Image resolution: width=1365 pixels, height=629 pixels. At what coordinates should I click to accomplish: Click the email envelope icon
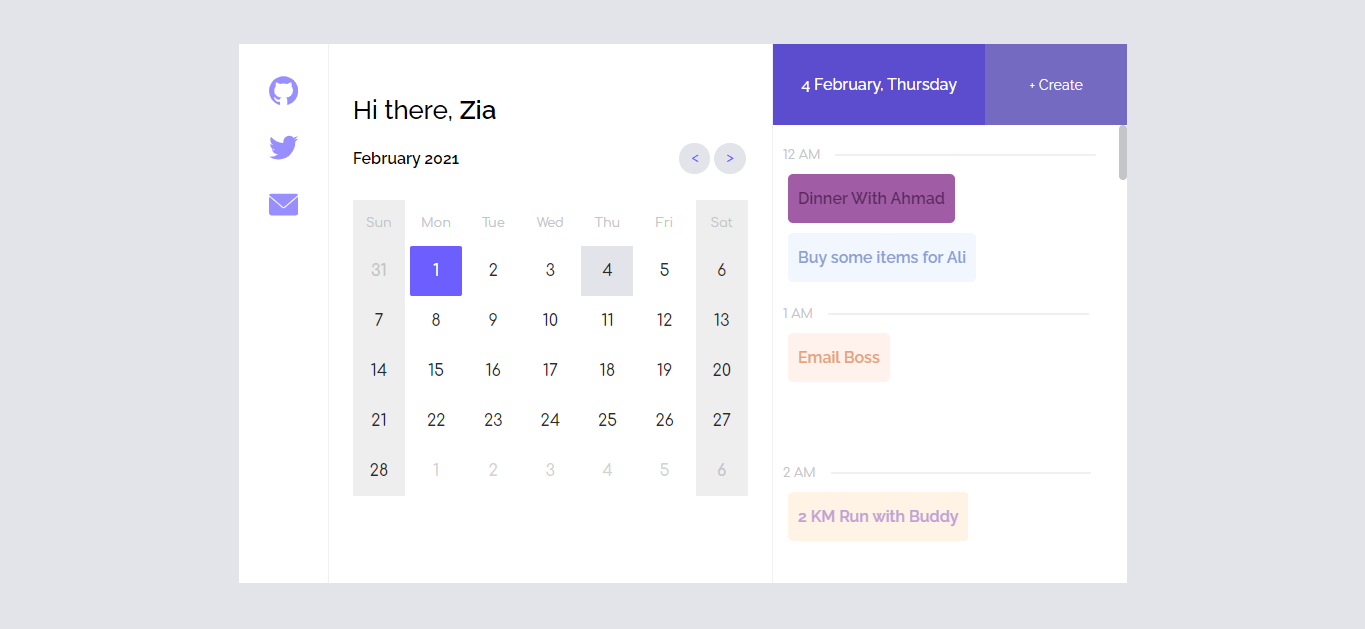(x=284, y=204)
